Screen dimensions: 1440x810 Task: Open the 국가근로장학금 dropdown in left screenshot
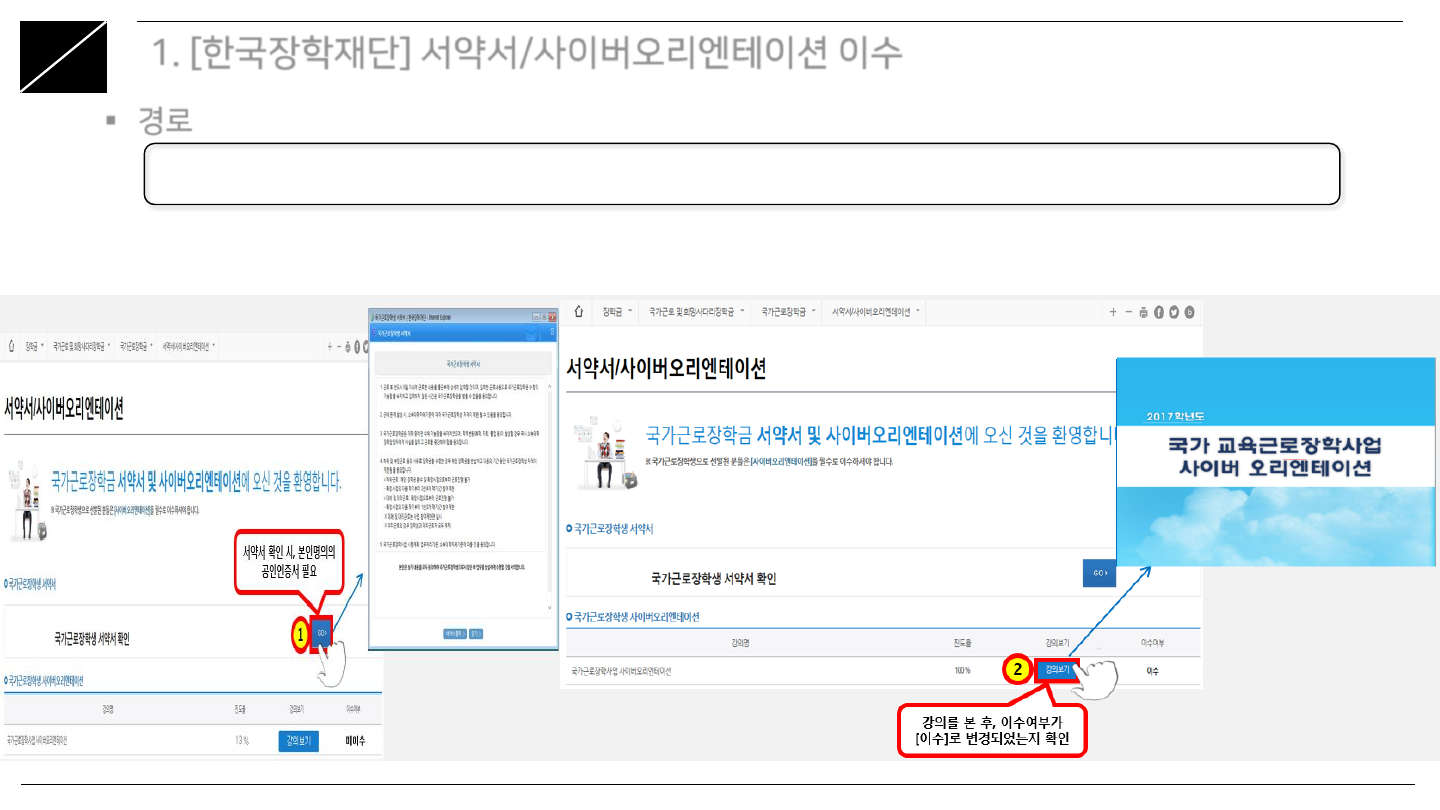click(136, 346)
